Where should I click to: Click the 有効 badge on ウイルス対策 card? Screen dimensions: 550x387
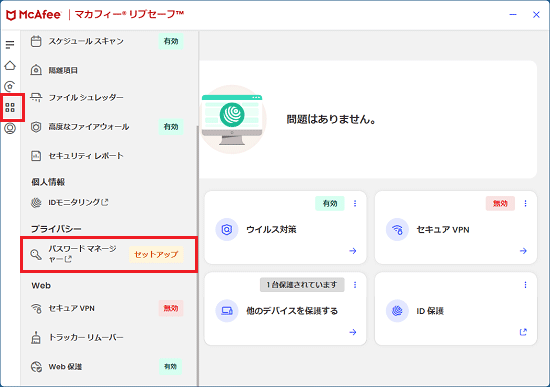click(330, 203)
